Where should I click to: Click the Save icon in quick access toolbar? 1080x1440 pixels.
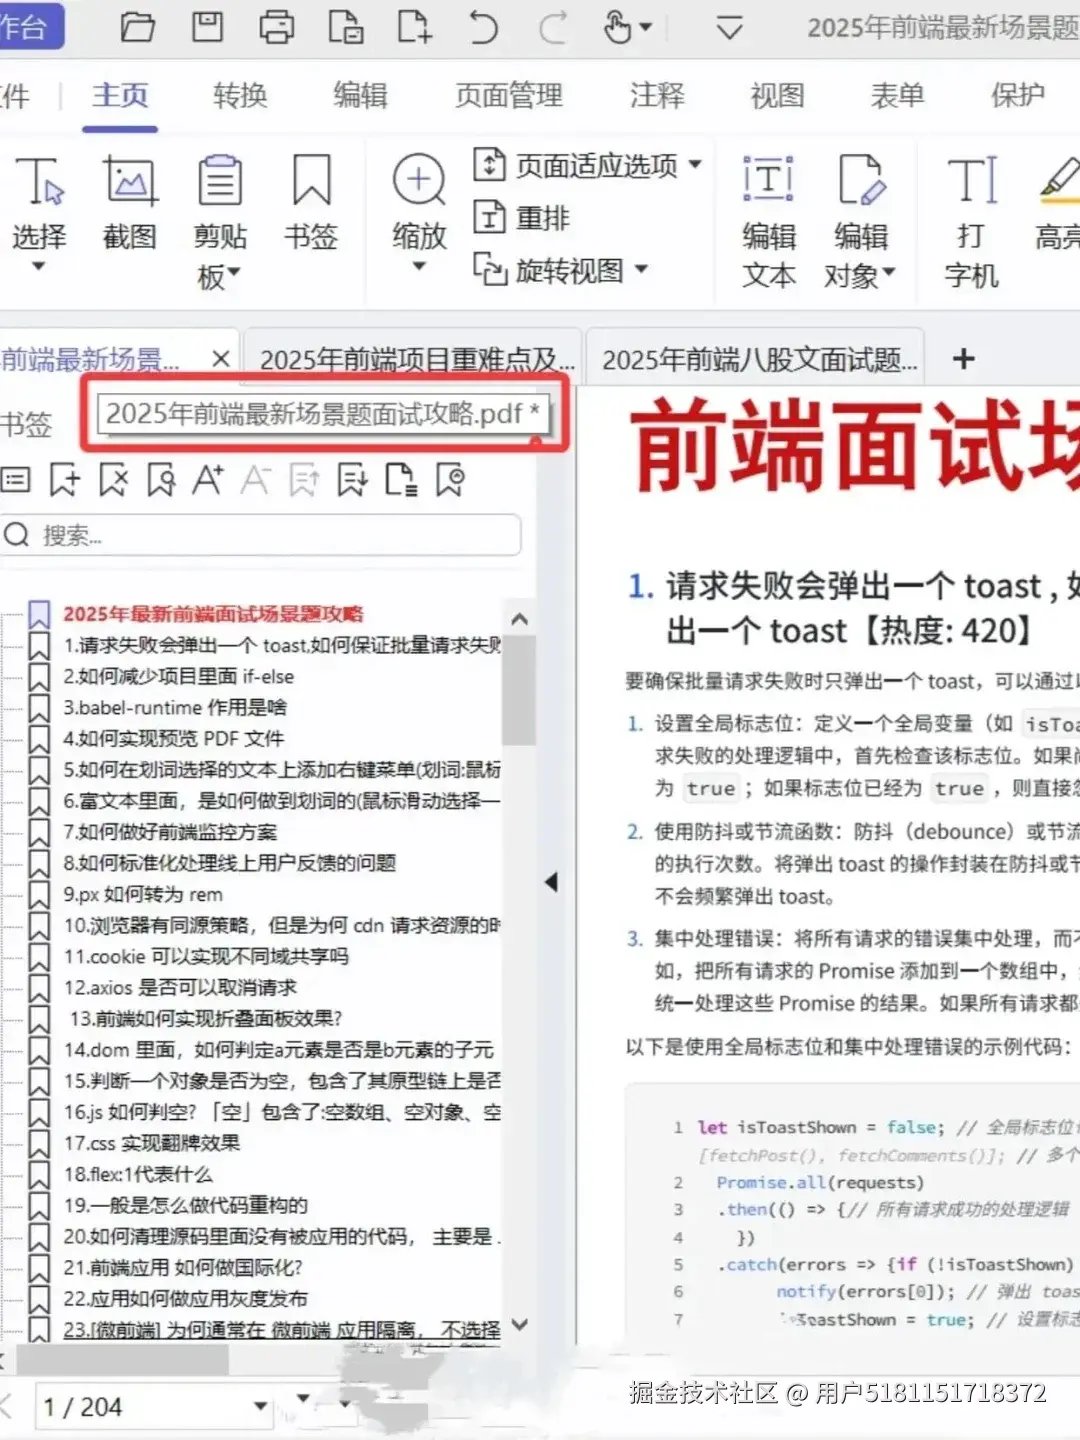[x=207, y=27]
